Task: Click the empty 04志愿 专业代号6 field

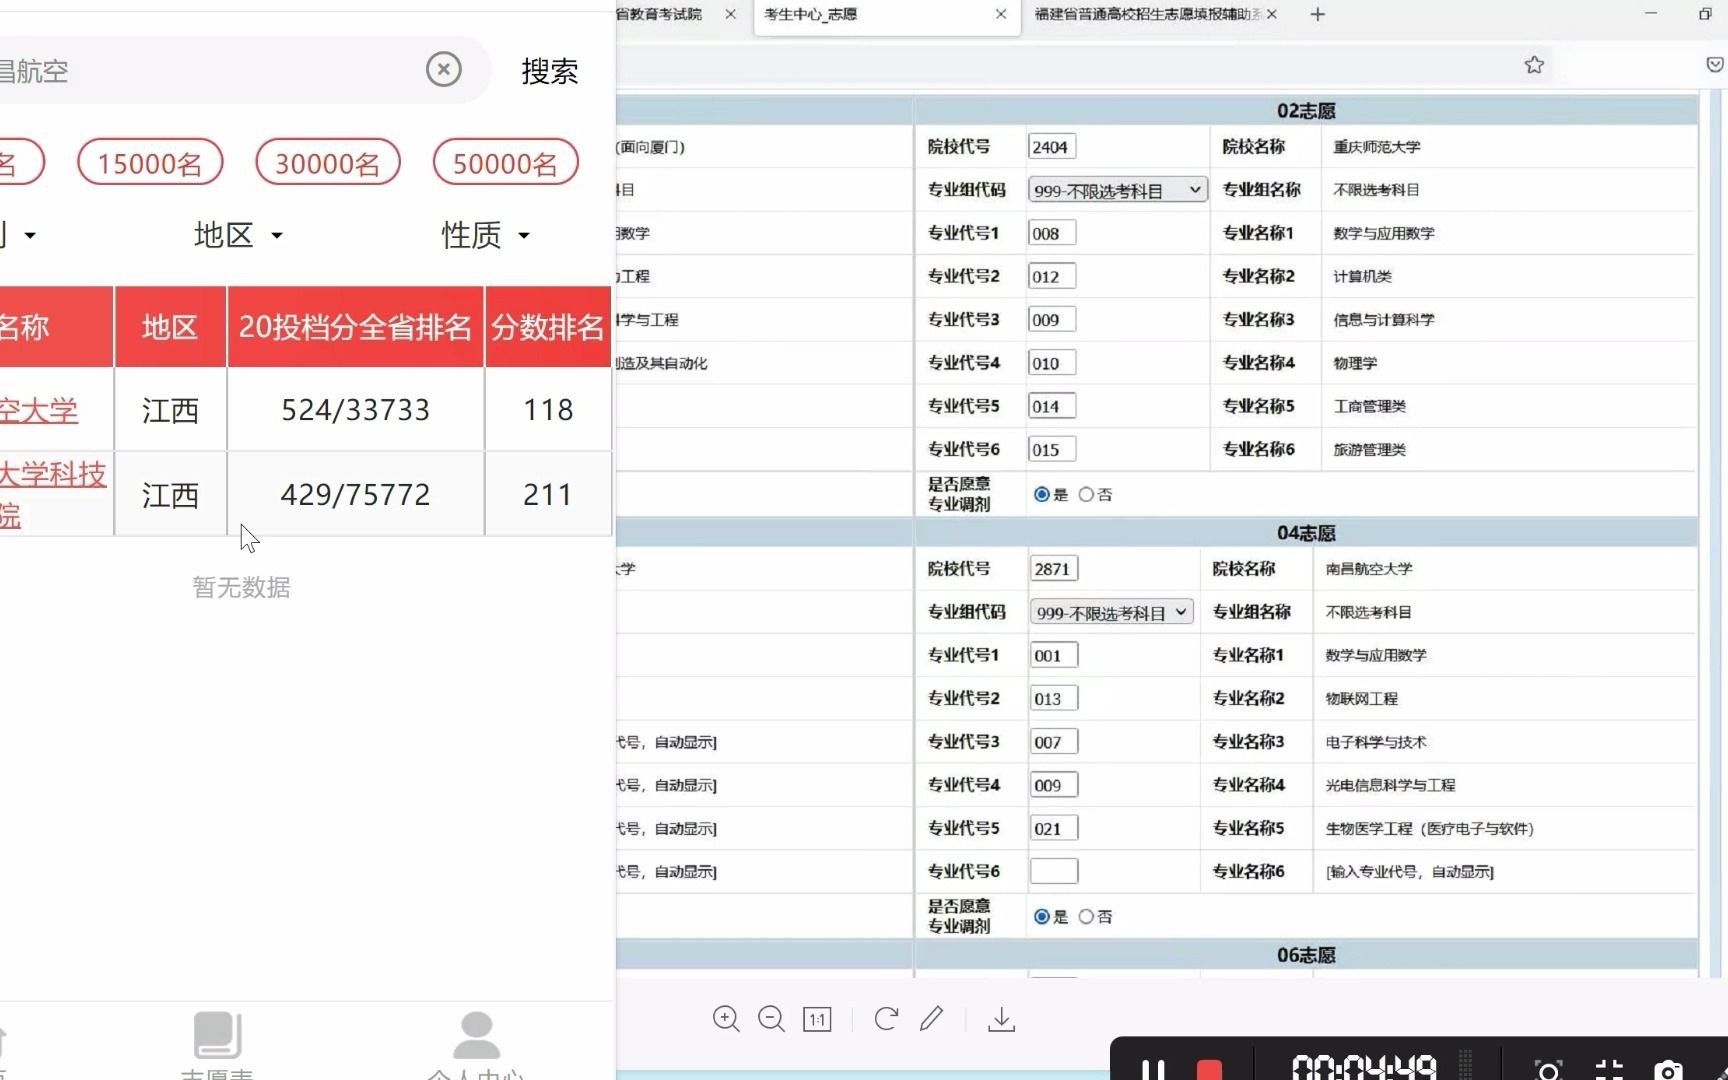Action: [x=1054, y=871]
